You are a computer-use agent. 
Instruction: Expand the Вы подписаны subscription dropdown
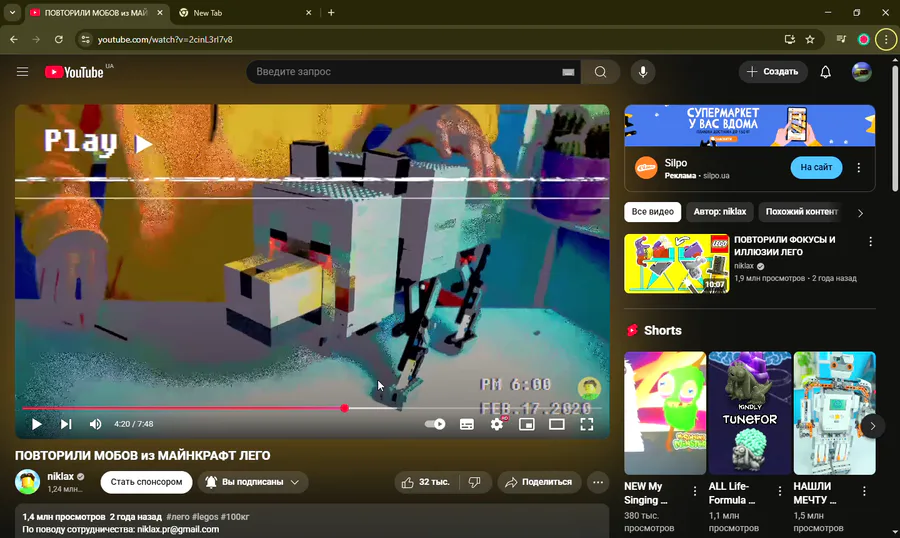coord(253,482)
